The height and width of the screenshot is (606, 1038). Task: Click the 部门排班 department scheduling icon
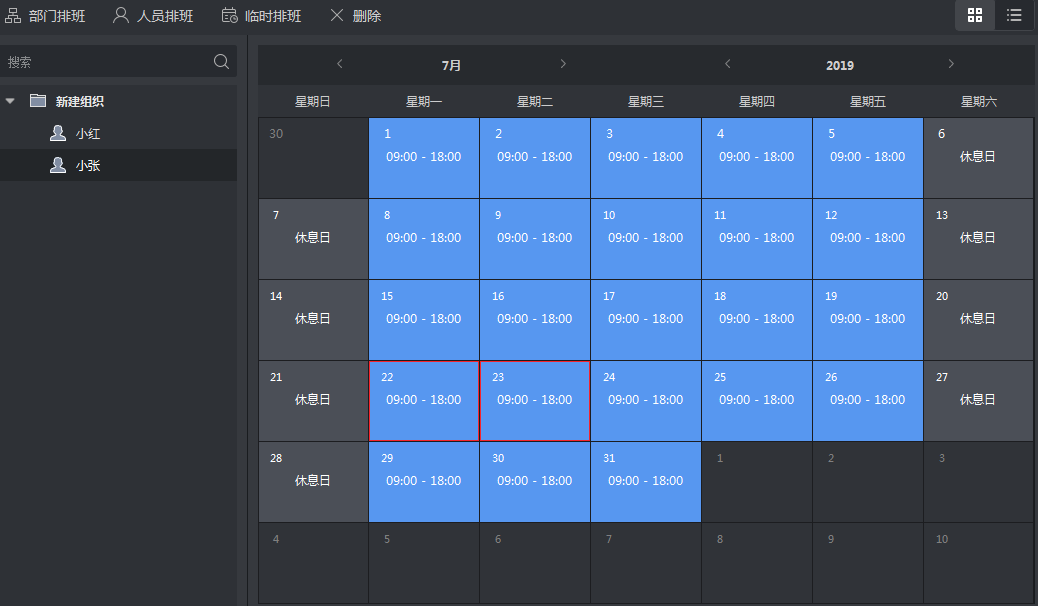(x=13, y=16)
